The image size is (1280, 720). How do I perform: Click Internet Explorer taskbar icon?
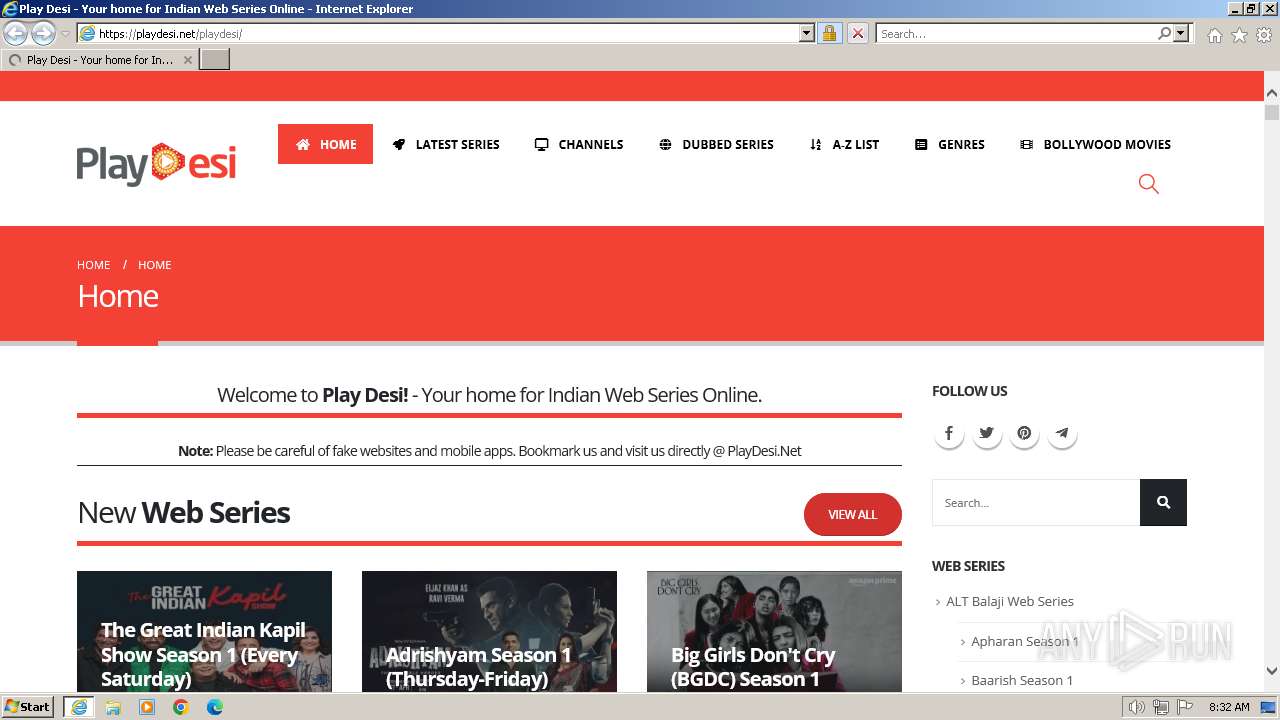(x=79, y=707)
